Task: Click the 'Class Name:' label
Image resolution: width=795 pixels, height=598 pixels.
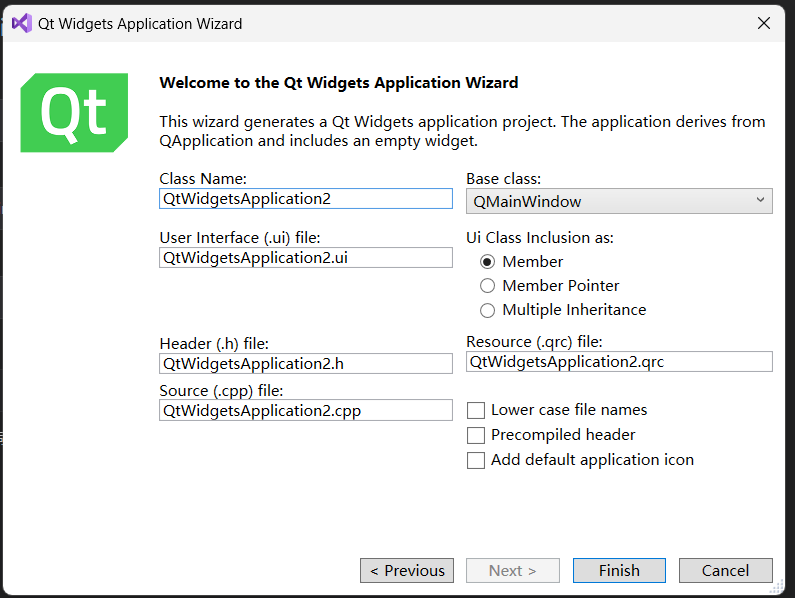Action: click(x=203, y=179)
